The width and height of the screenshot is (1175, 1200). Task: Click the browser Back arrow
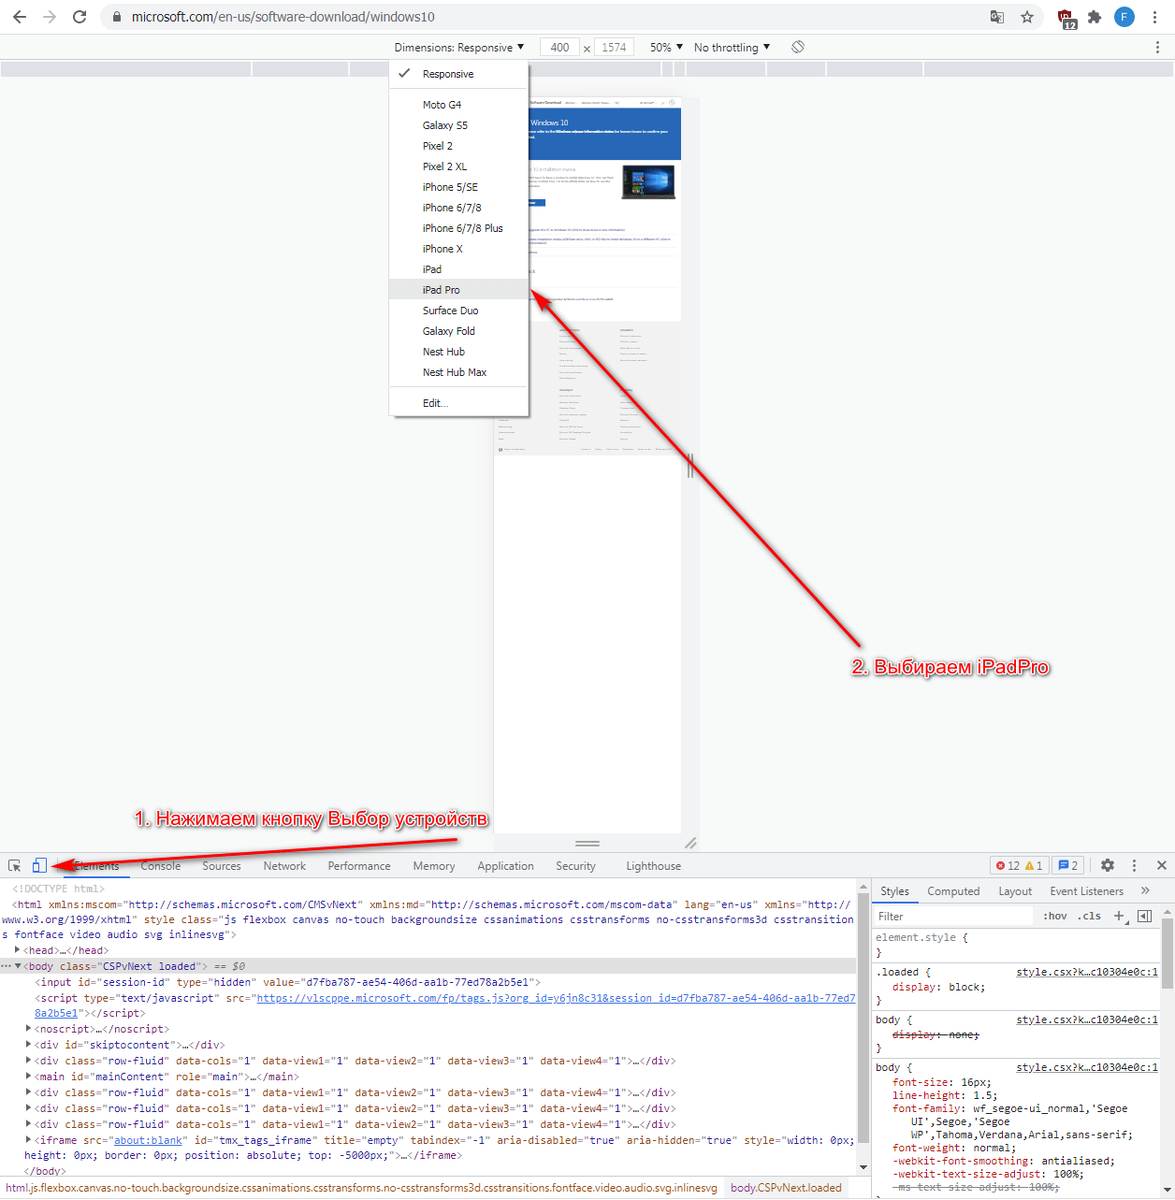point(19,17)
